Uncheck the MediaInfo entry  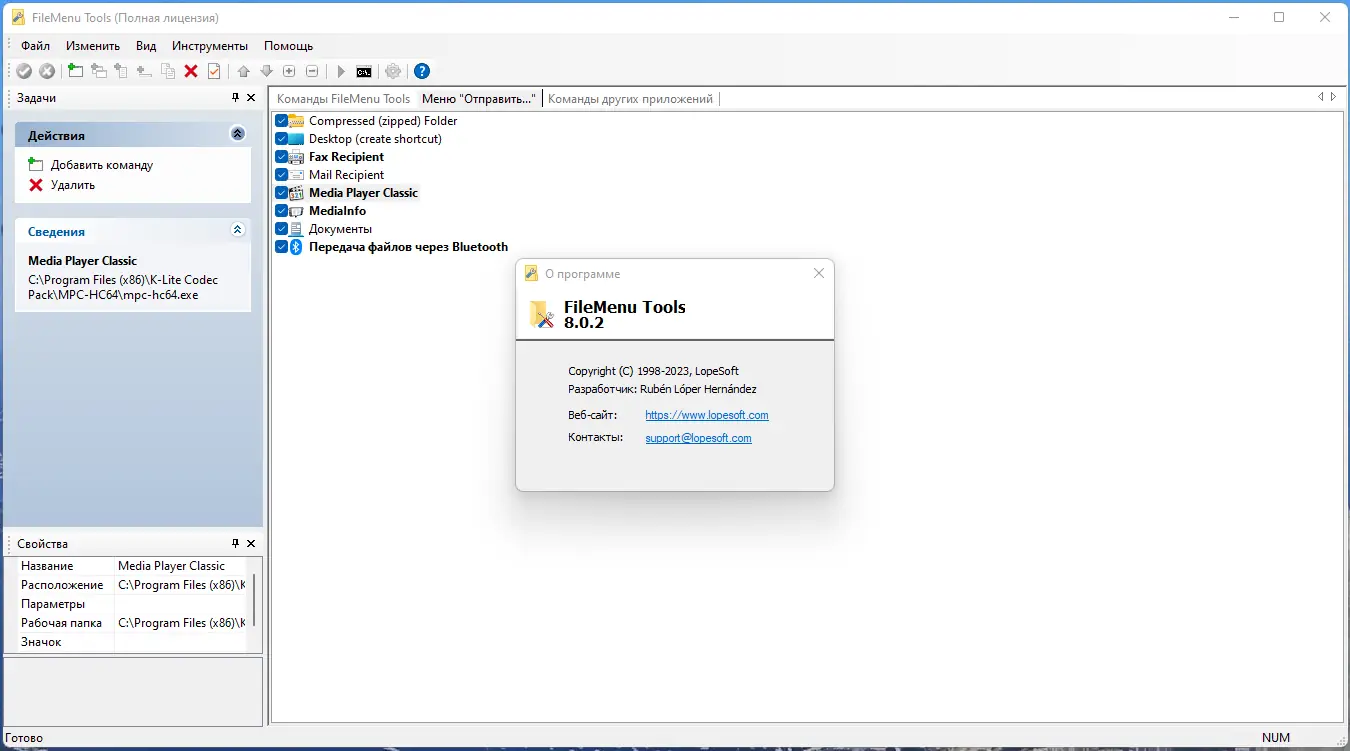279,211
